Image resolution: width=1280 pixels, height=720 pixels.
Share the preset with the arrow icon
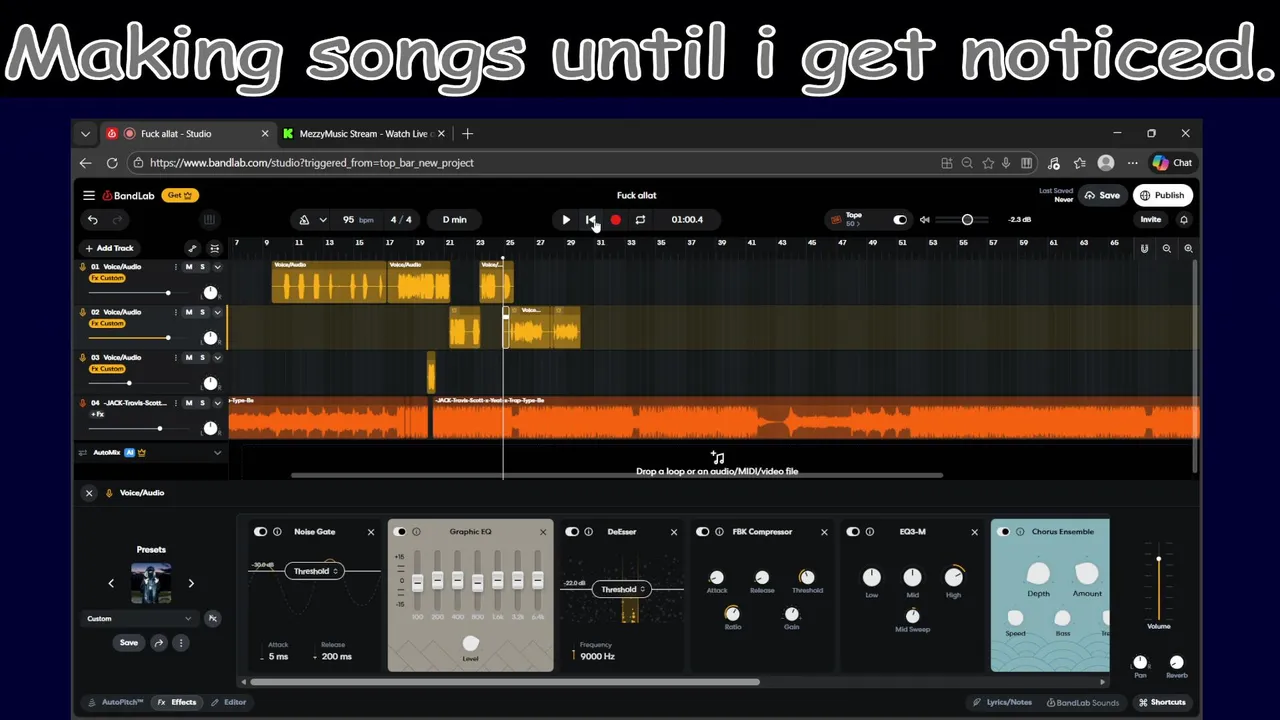(x=158, y=643)
